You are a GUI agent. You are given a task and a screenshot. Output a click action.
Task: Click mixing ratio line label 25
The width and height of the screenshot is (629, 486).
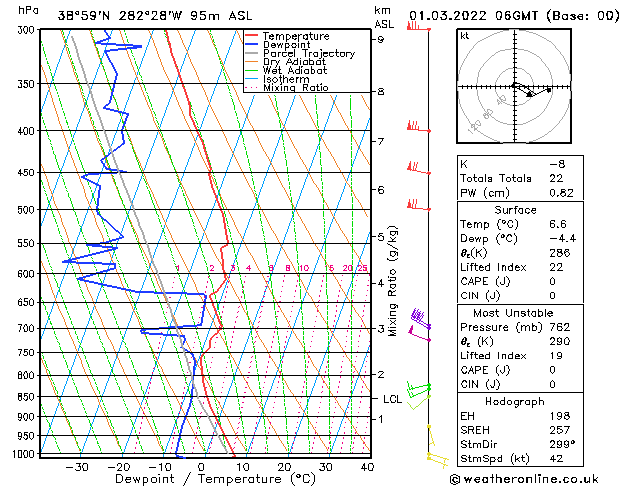pyautogui.click(x=362, y=268)
